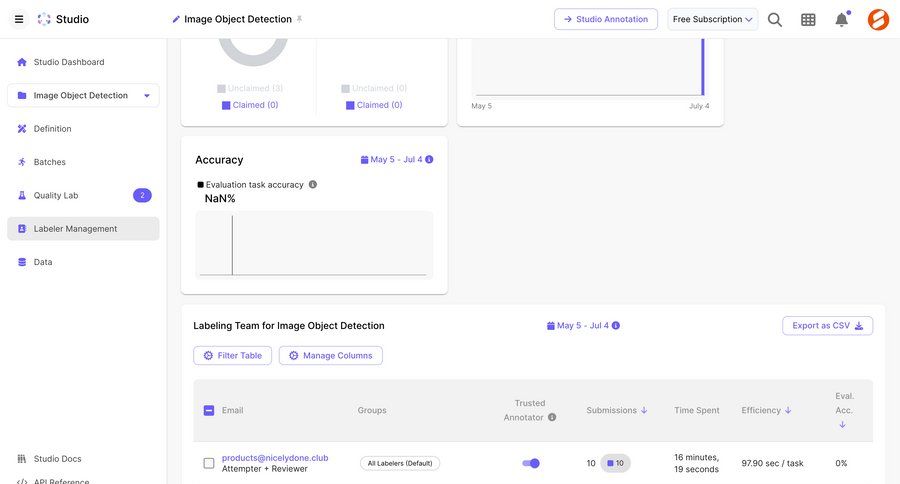Image resolution: width=900 pixels, height=484 pixels.
Task: Click the purple bar in the July 4 chart
Action: [703, 67]
